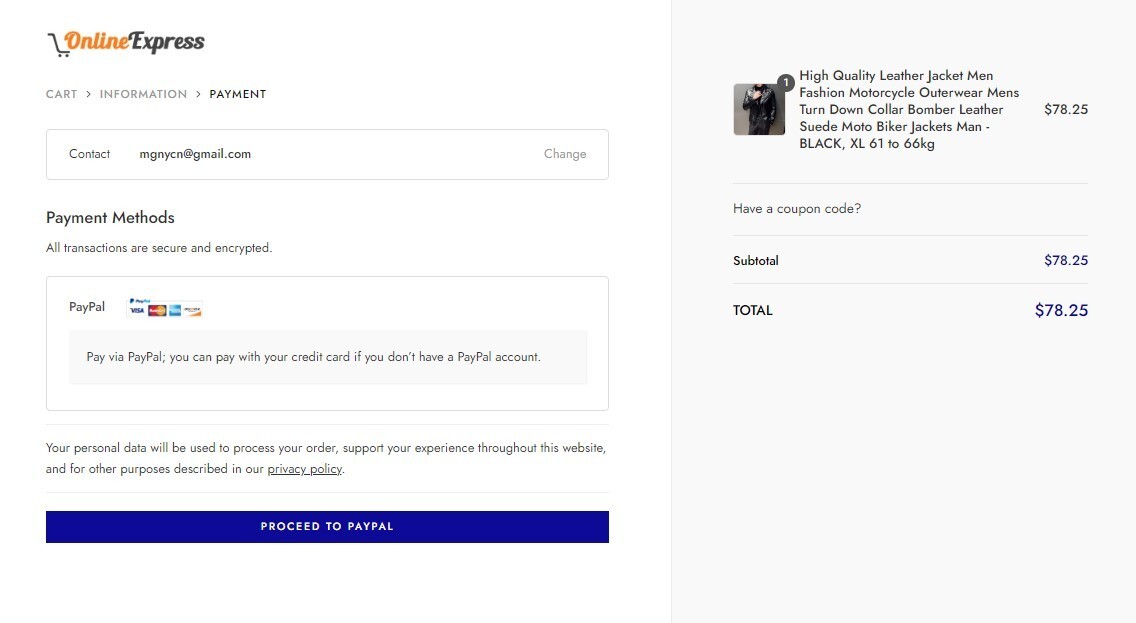Click the PROCEED TO PAYPAL button

[327, 527]
